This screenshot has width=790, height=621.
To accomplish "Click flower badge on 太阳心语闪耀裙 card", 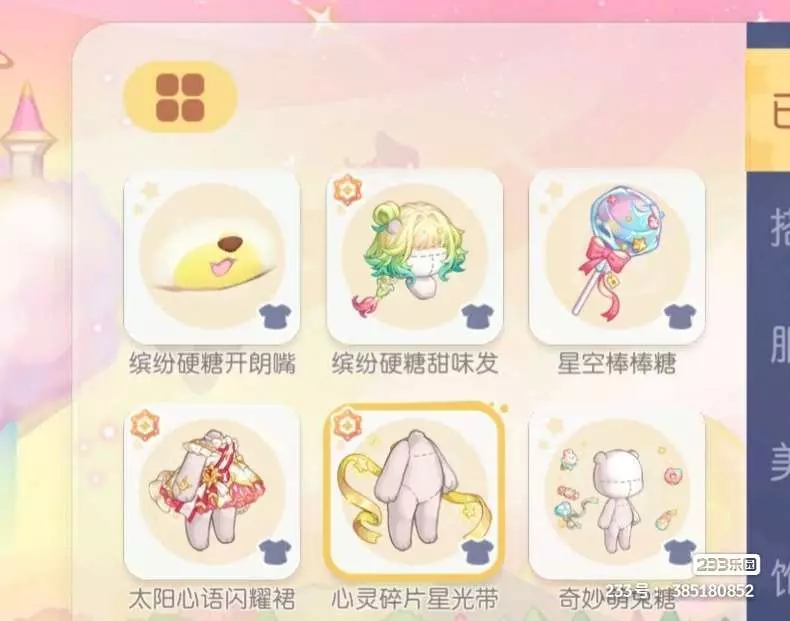I will (x=145, y=426).
